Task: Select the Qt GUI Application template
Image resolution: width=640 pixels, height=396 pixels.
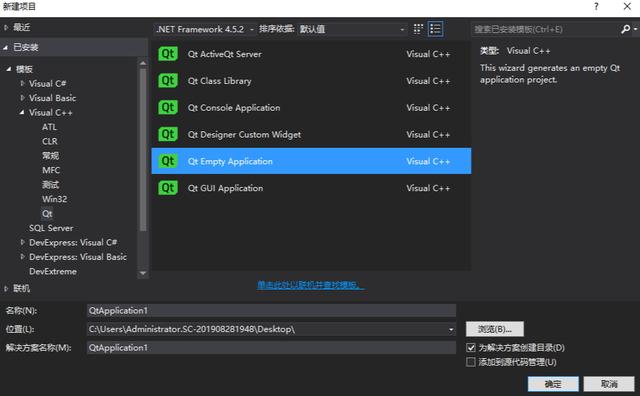Action: click(311, 188)
